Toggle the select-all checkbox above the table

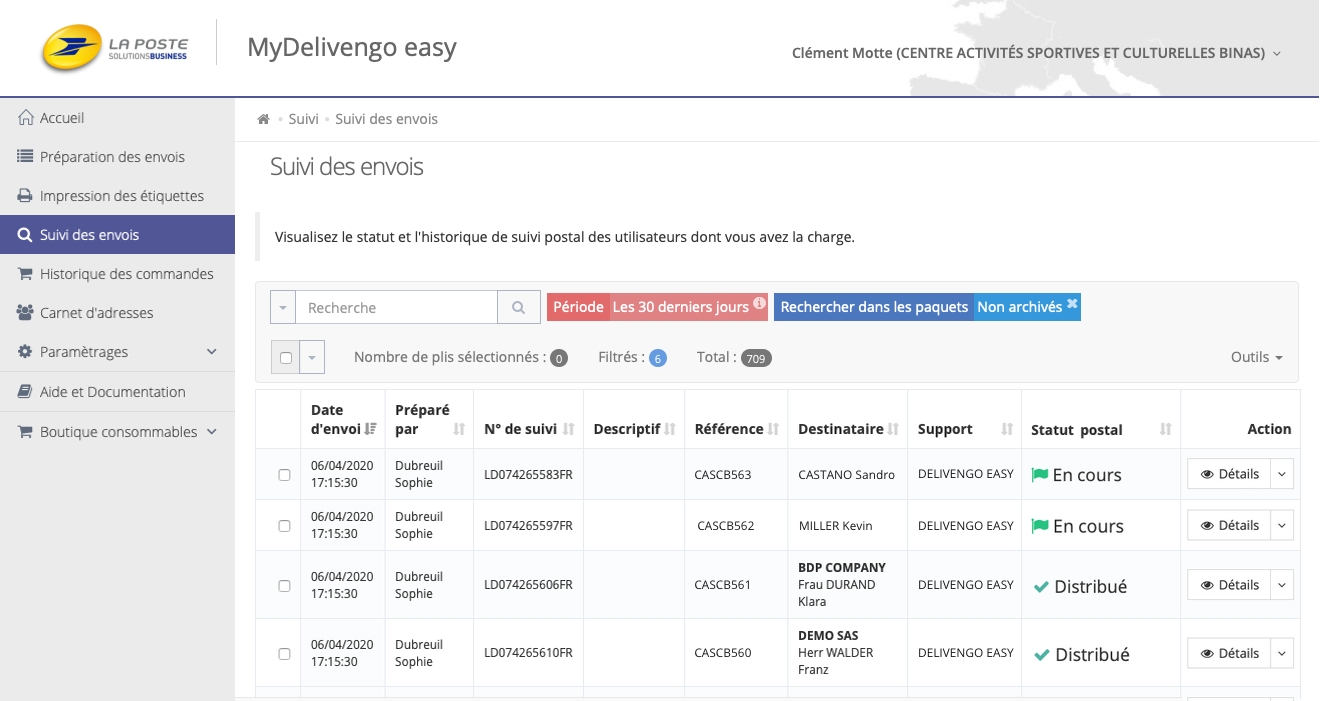(x=286, y=357)
